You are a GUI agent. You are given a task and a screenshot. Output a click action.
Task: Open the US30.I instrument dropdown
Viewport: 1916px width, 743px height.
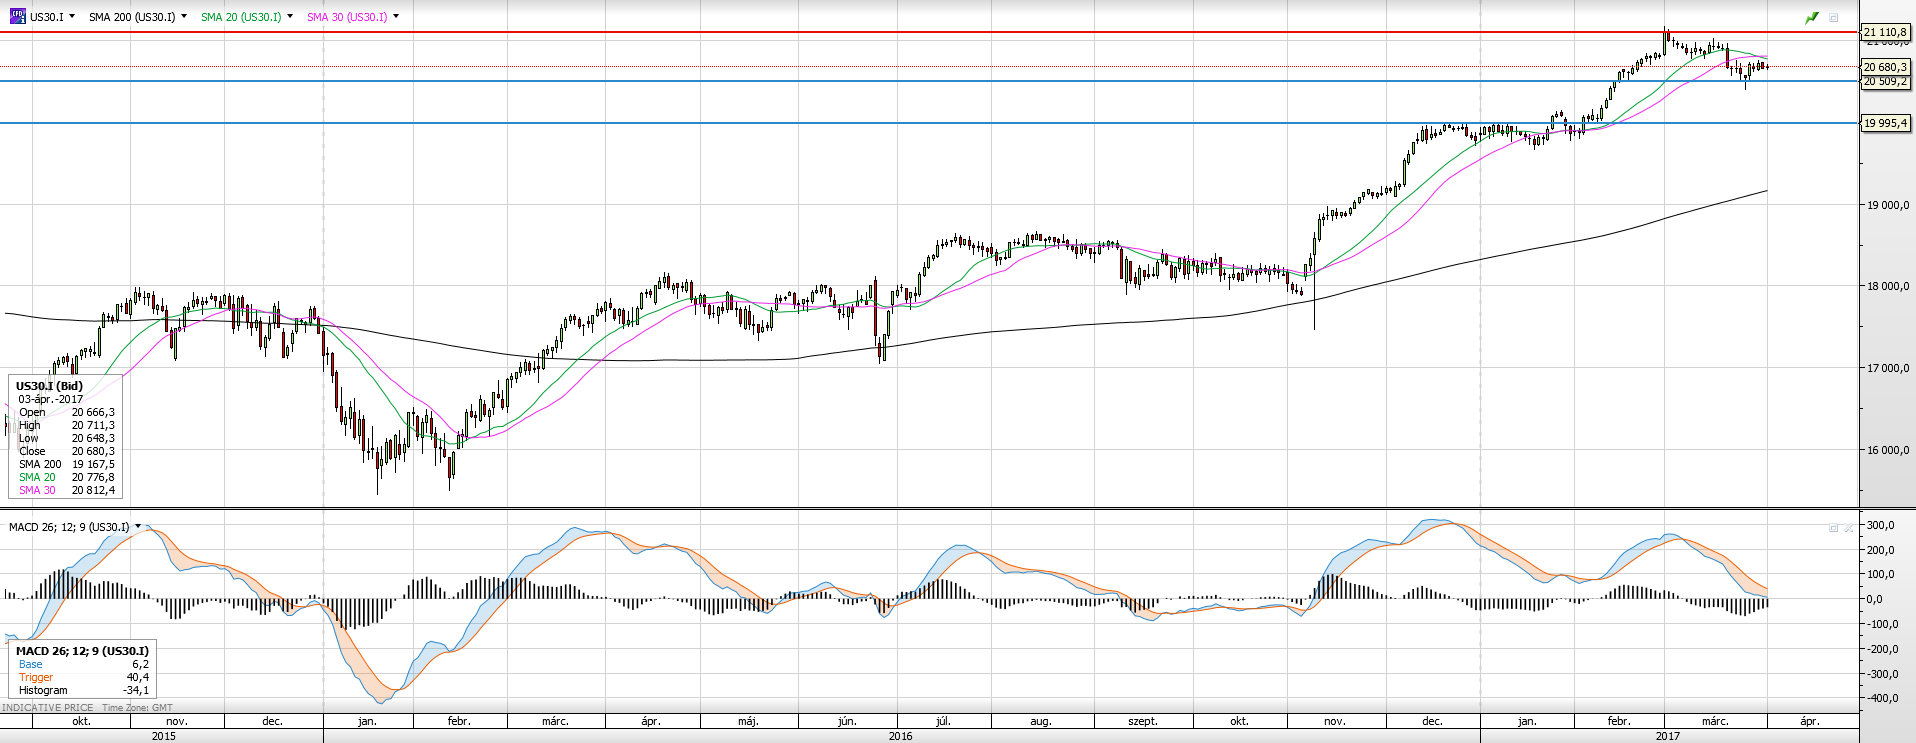[x=72, y=16]
